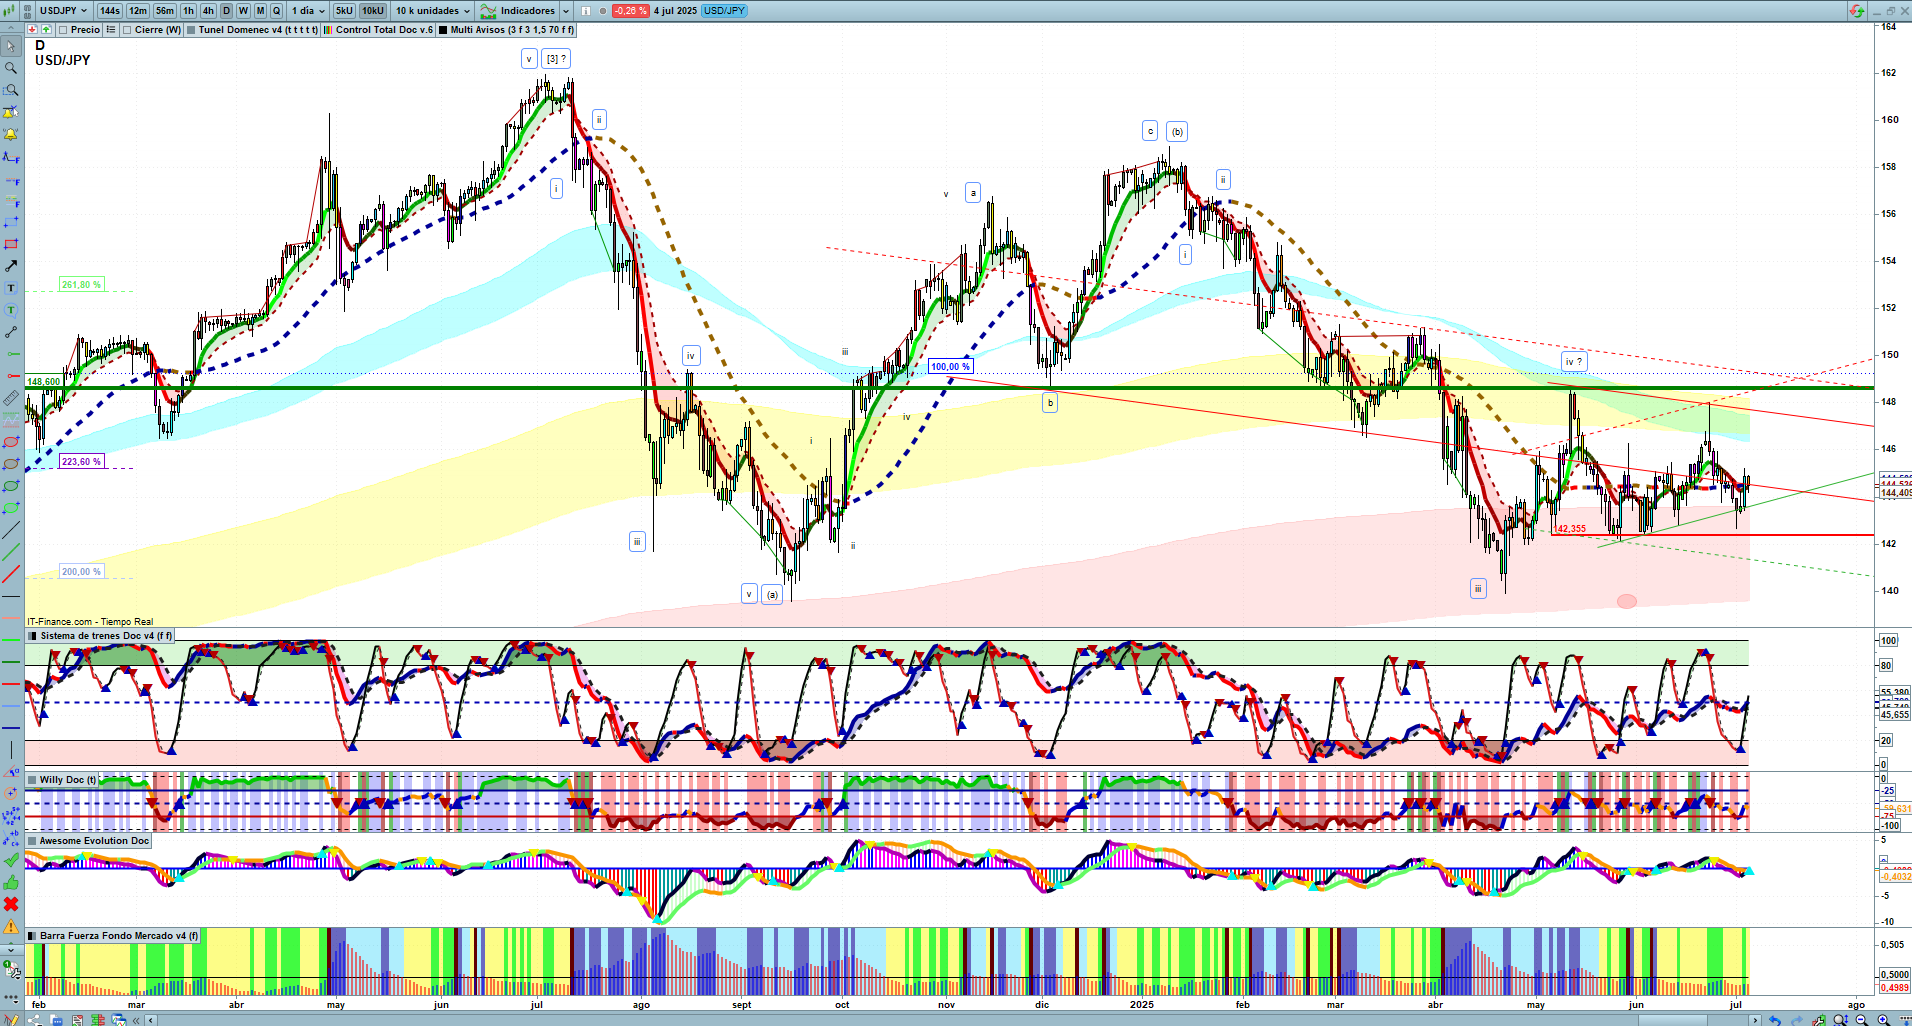Screen dimensions: 1912x1026
Task: Select the black arrow drawing tool
Action: [x=11, y=266]
